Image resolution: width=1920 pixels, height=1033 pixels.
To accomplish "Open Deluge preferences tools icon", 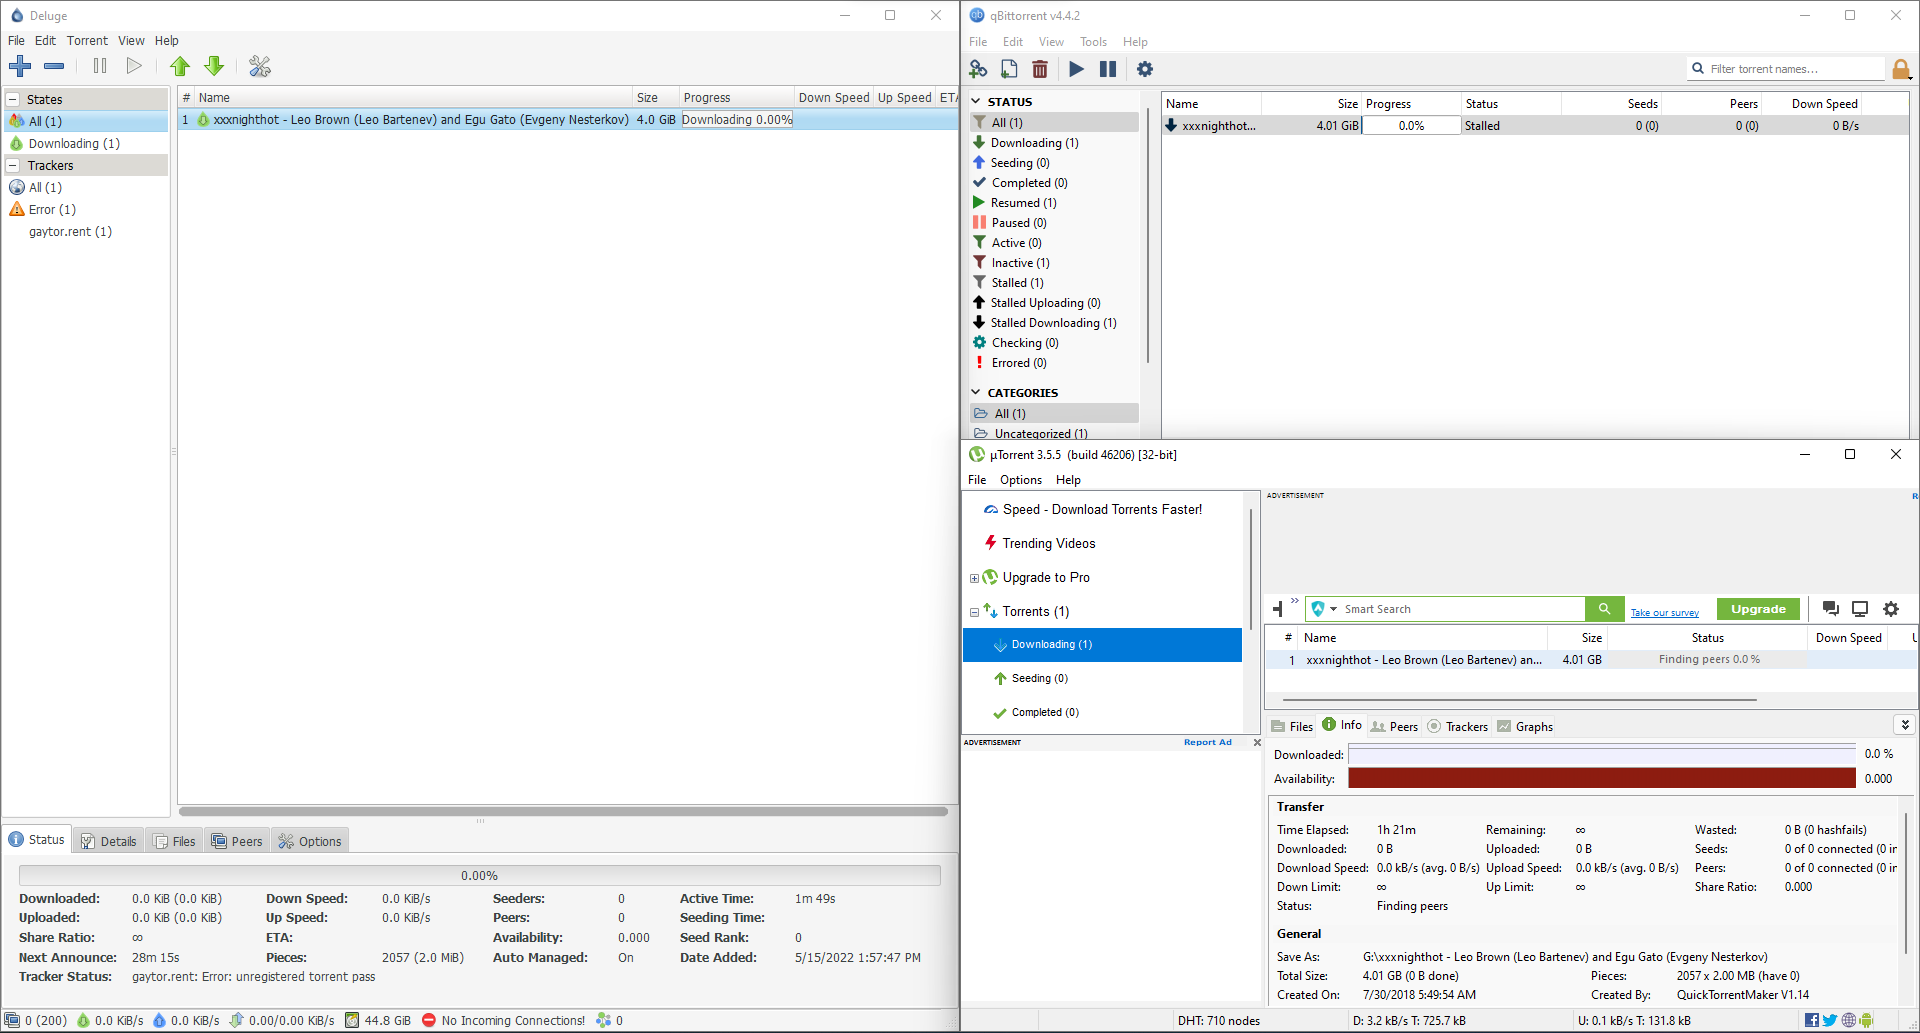I will click(260, 66).
